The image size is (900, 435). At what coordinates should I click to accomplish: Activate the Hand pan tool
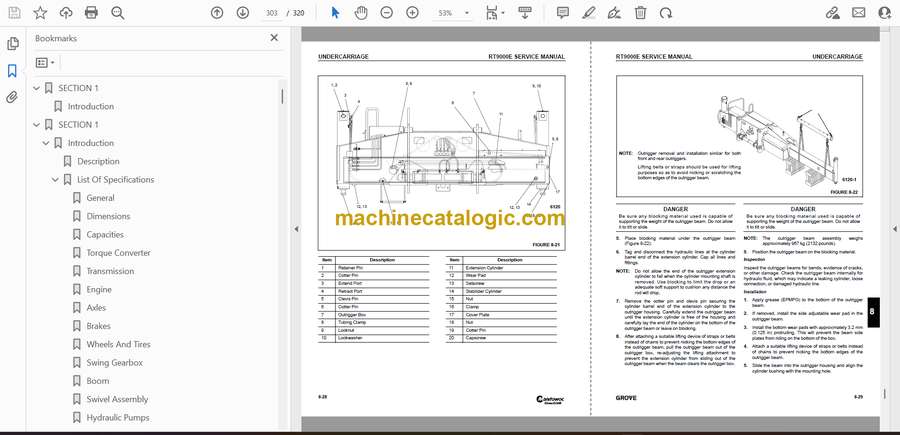coord(361,13)
